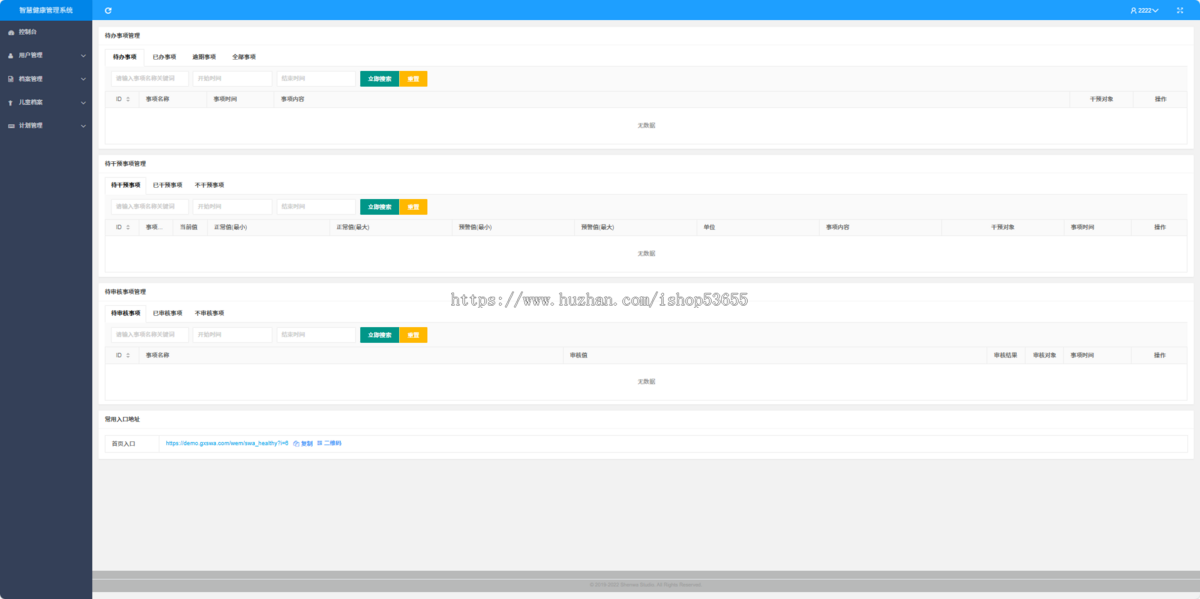Expand the 计划管理 sidebar menu
The height and width of the screenshot is (599, 1200).
coord(46,126)
